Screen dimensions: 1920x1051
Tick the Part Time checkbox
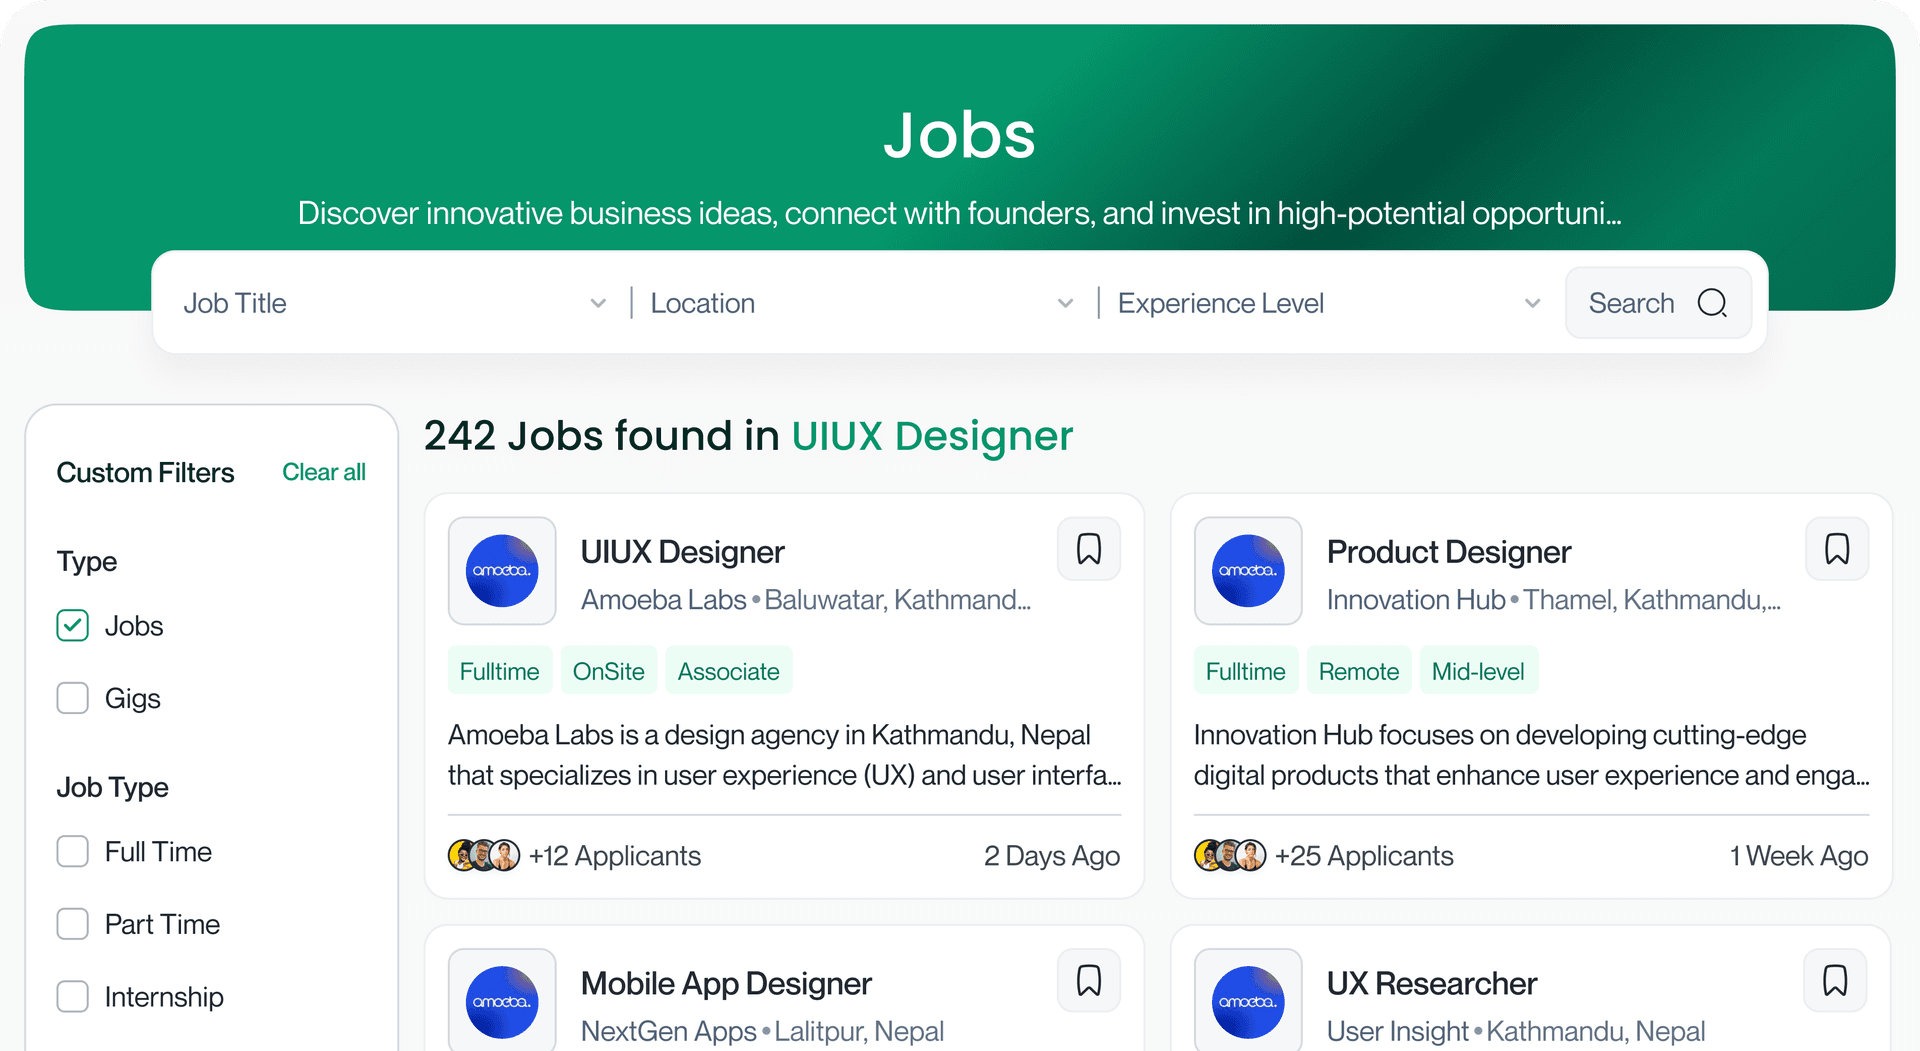click(73, 924)
